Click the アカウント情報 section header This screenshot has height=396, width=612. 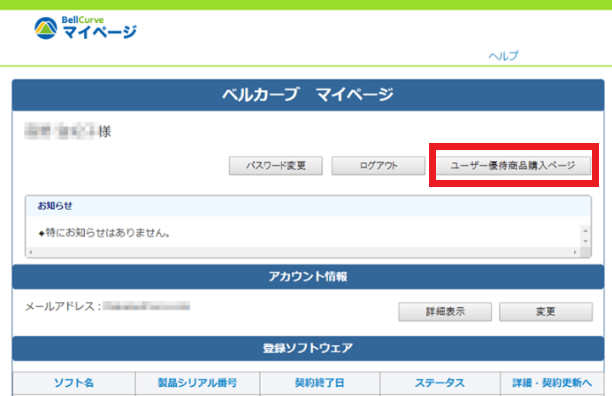click(308, 277)
